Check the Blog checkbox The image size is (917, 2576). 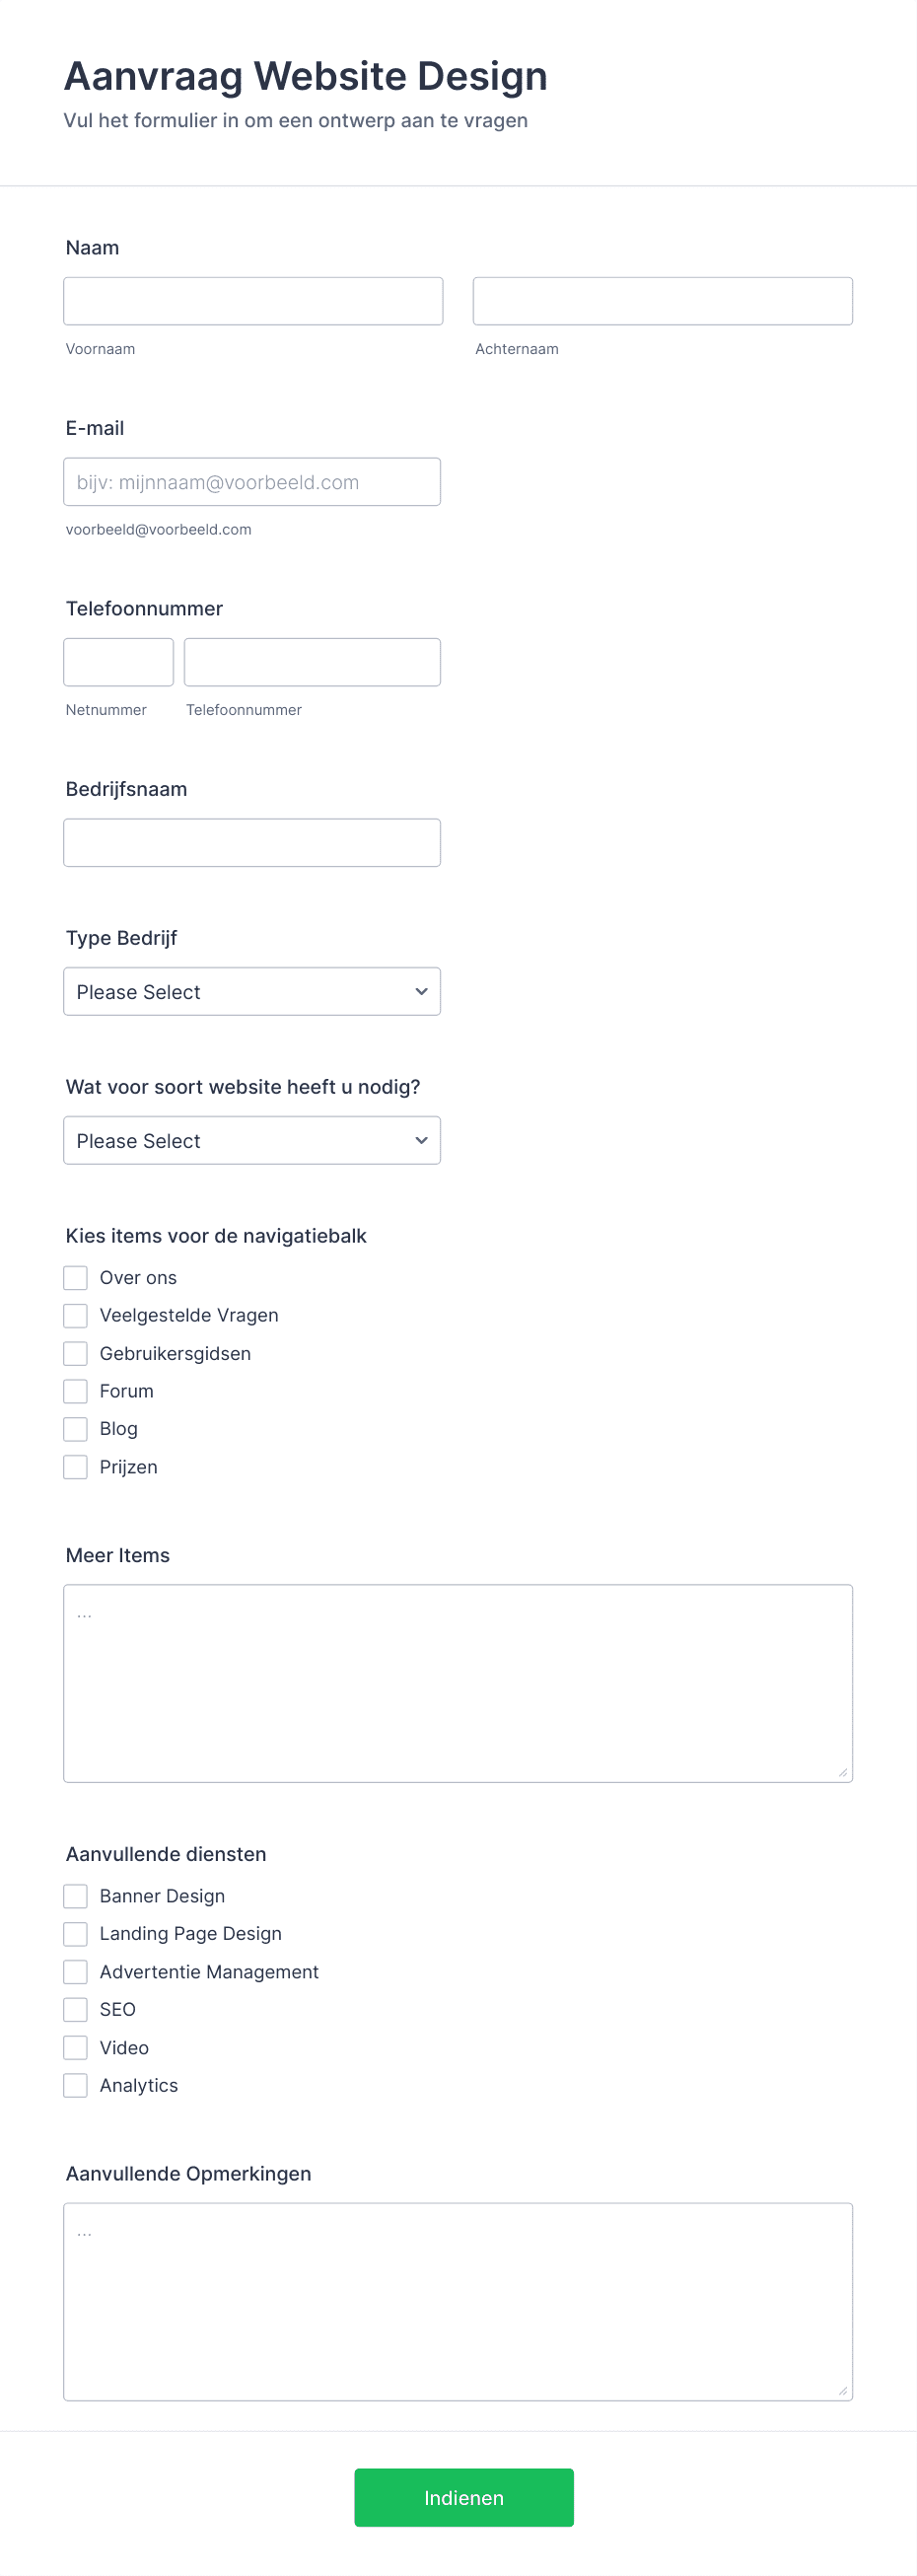76,1429
